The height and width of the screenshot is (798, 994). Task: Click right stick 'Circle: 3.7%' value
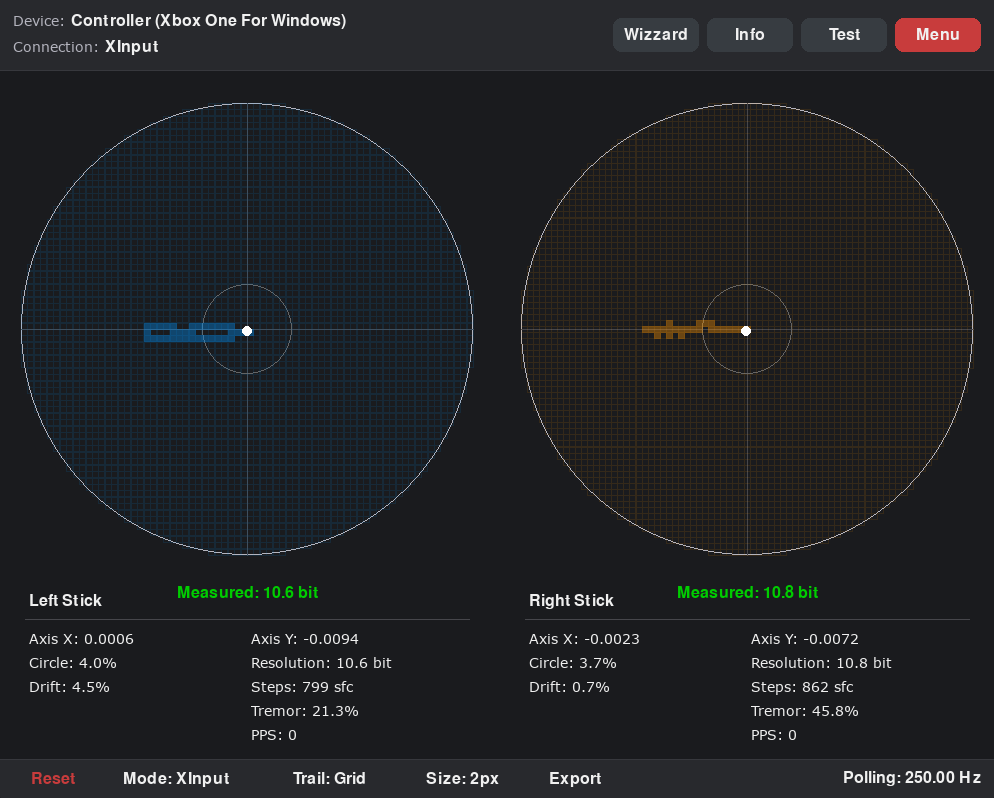(573, 663)
